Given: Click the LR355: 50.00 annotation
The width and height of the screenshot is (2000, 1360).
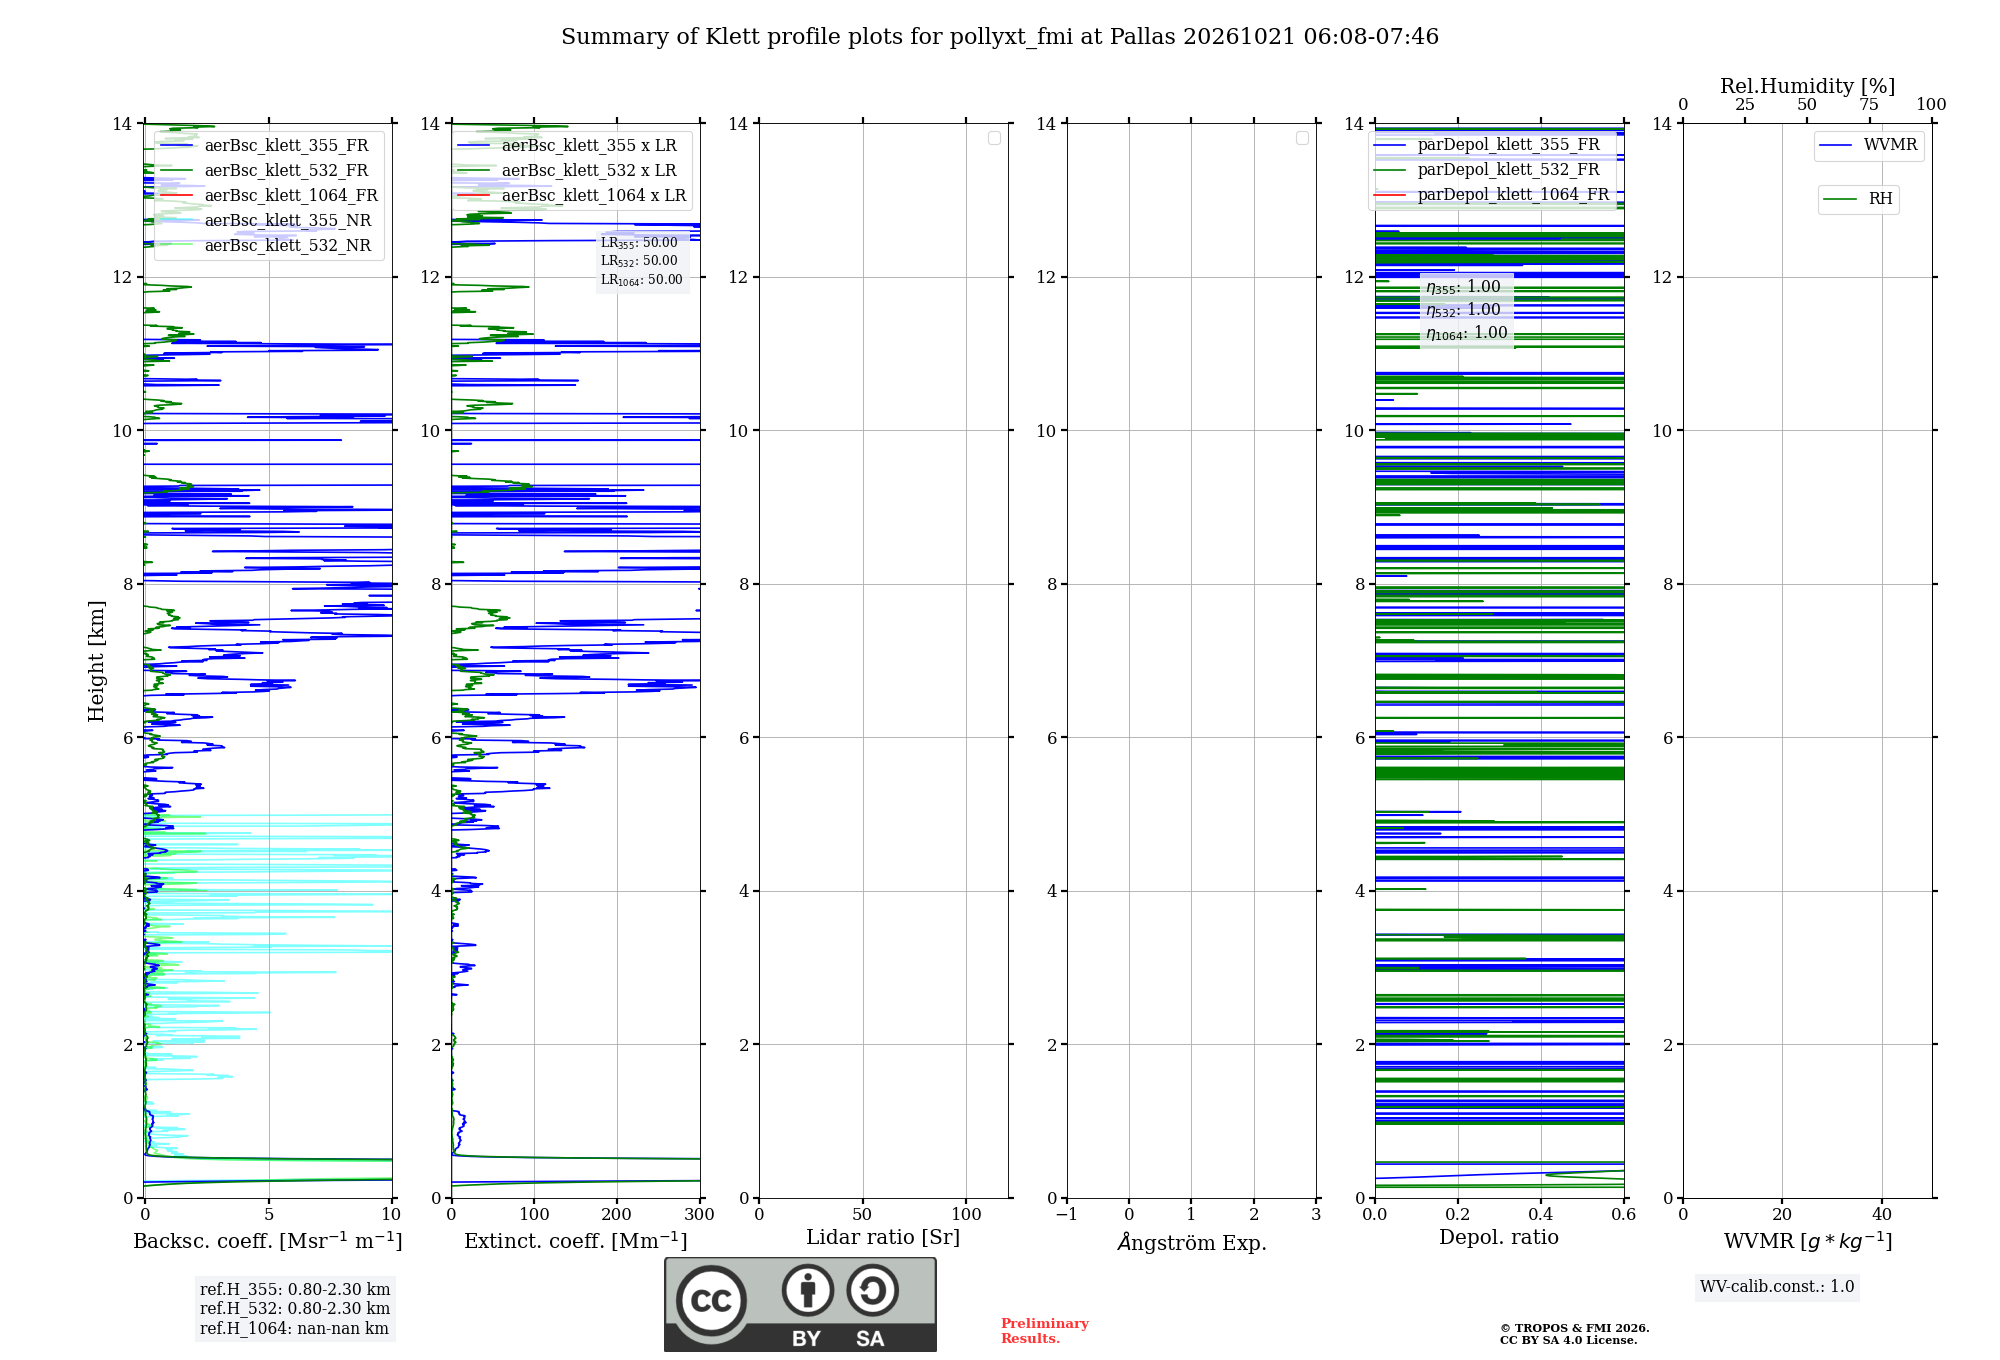Looking at the screenshot, I should click(x=639, y=243).
